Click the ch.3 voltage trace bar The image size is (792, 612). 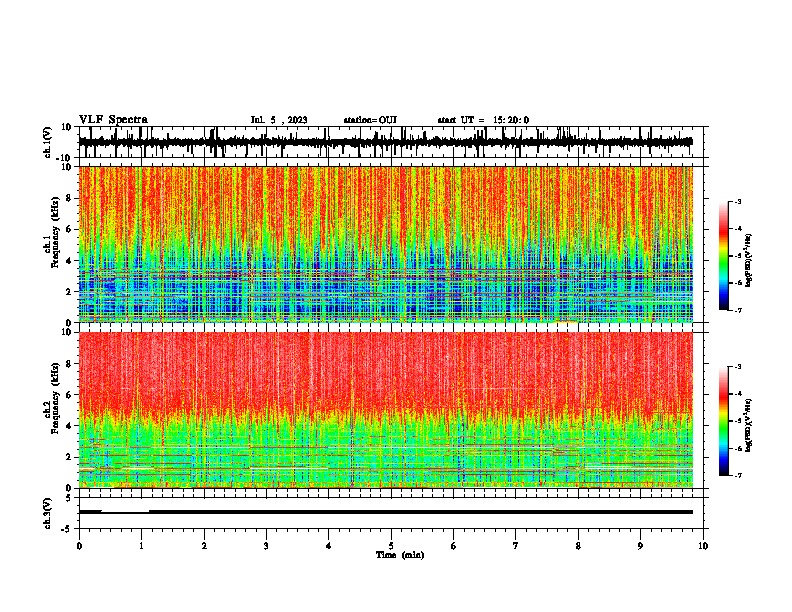point(385,512)
